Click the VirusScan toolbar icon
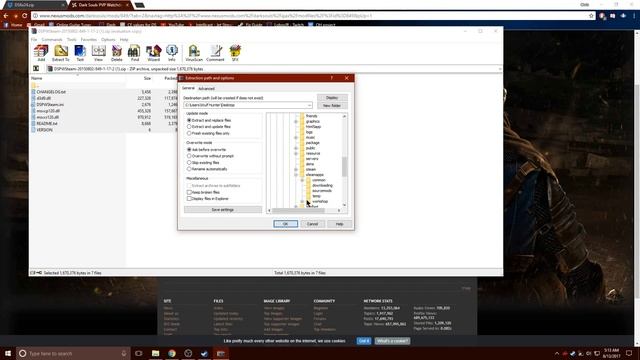Image resolution: width=640 pixels, height=360 pixels. [194, 53]
